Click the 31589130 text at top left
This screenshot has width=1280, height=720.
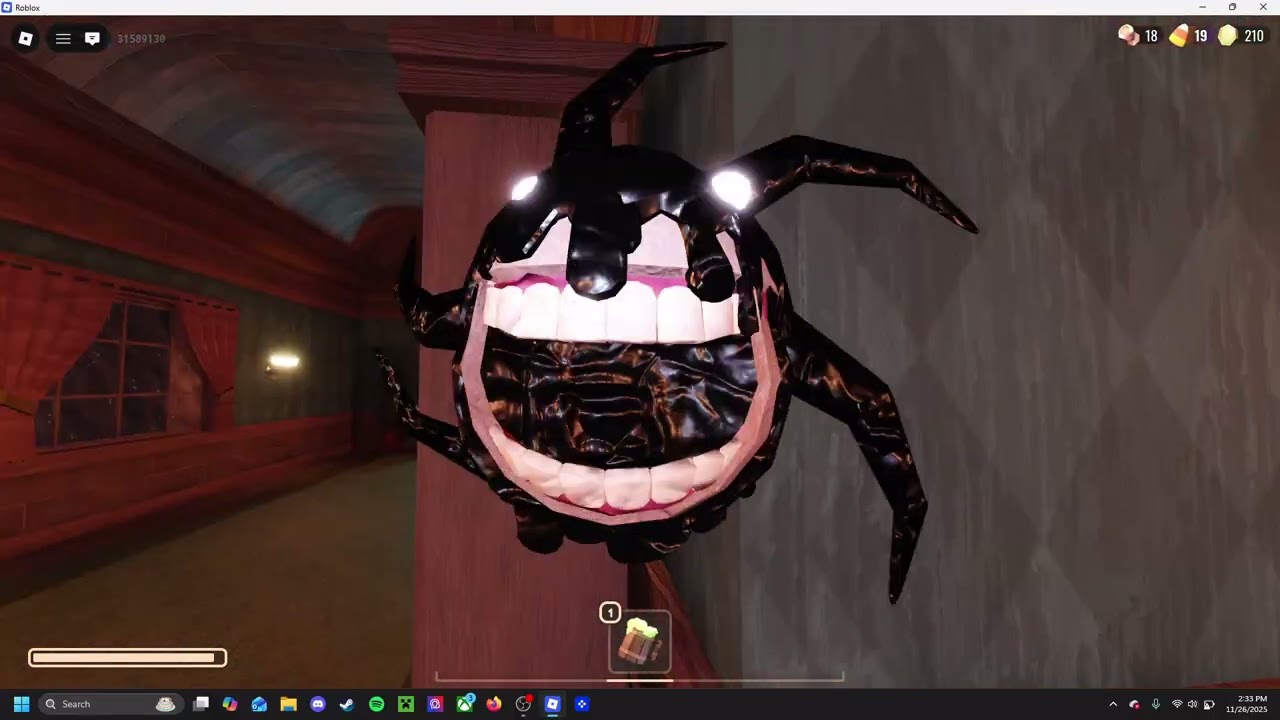click(x=141, y=39)
